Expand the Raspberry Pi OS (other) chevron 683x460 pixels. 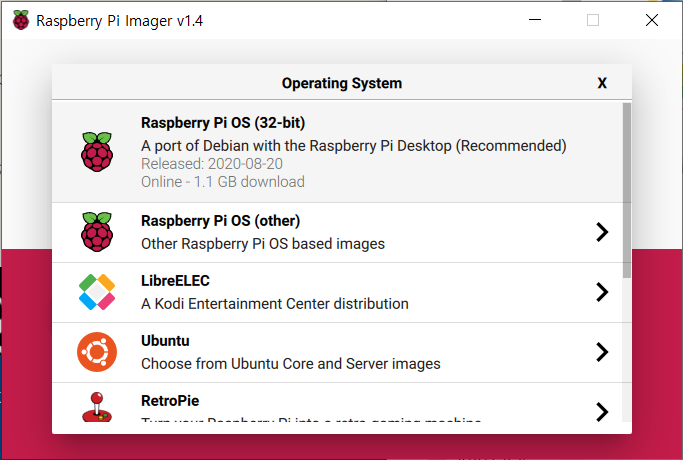(602, 232)
